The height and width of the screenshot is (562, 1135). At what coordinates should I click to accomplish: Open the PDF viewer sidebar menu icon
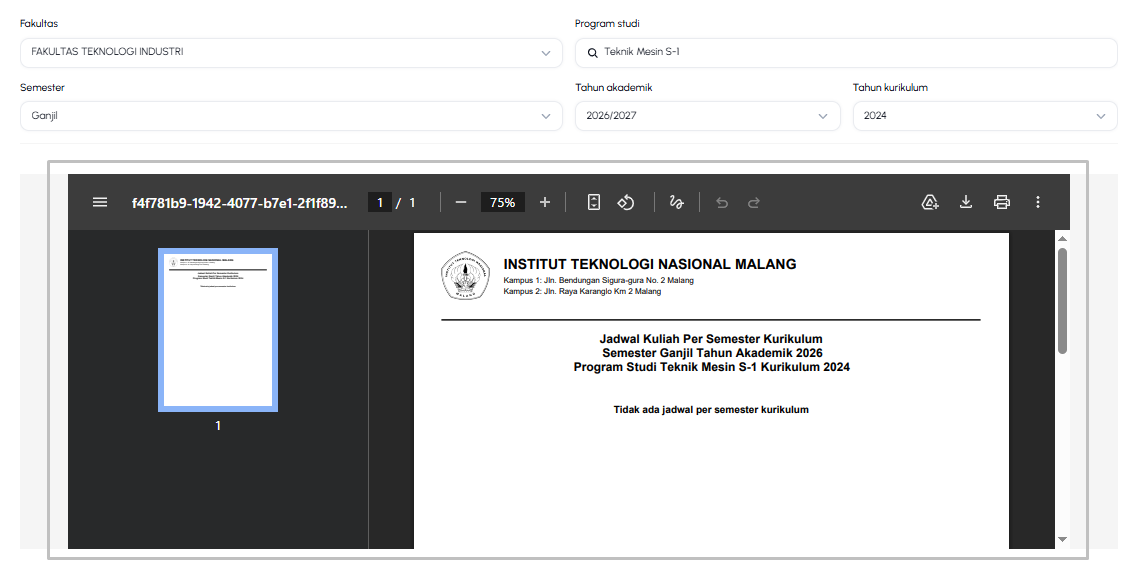coord(100,202)
